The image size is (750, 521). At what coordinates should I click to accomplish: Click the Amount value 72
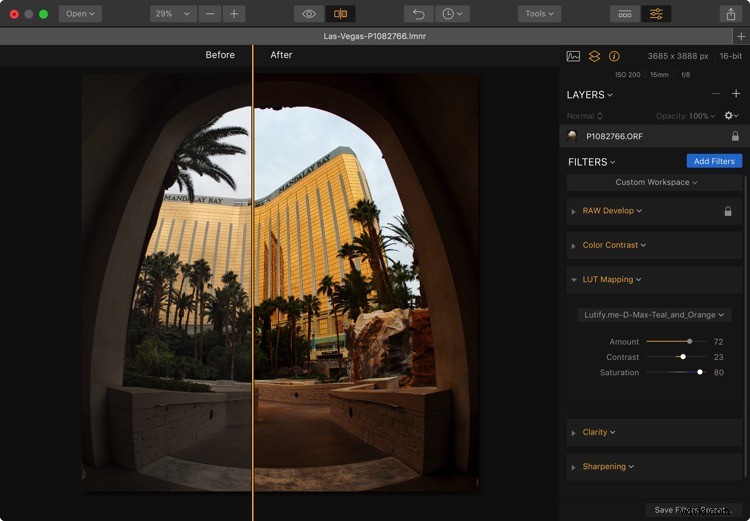click(718, 342)
